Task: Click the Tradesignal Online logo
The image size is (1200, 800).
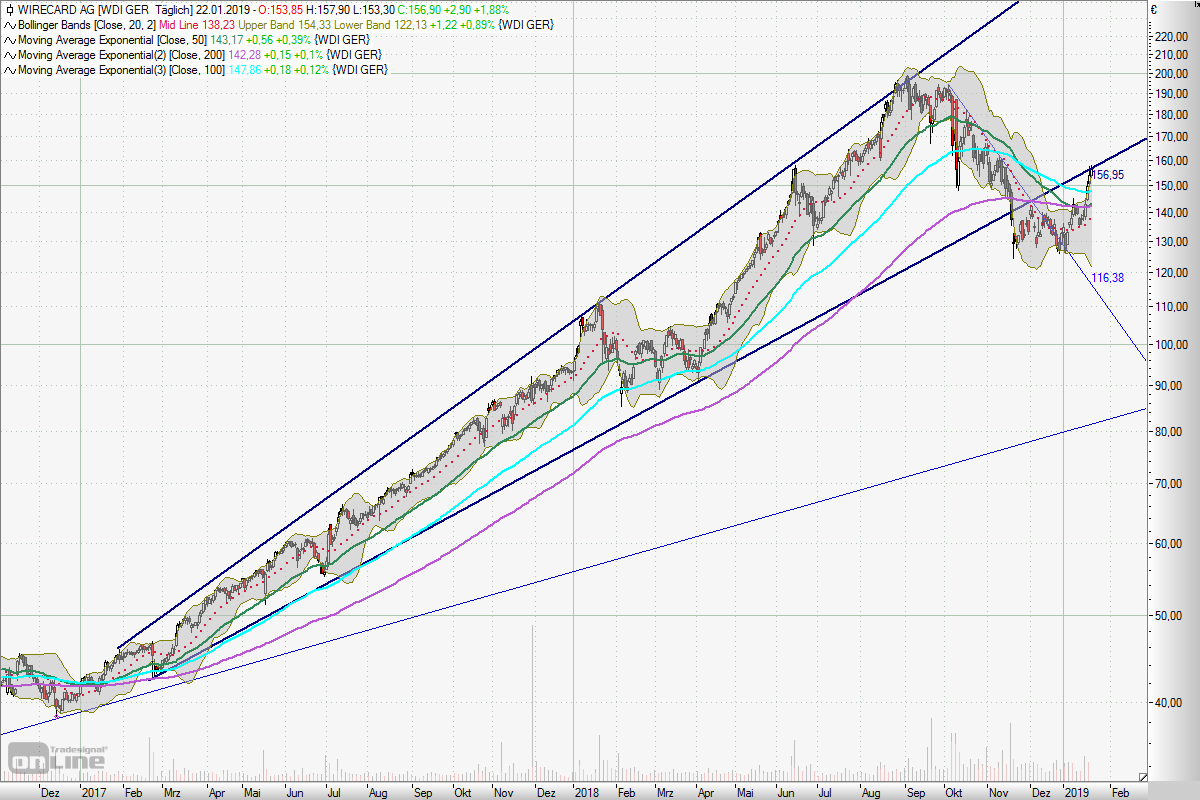Action: coord(57,757)
